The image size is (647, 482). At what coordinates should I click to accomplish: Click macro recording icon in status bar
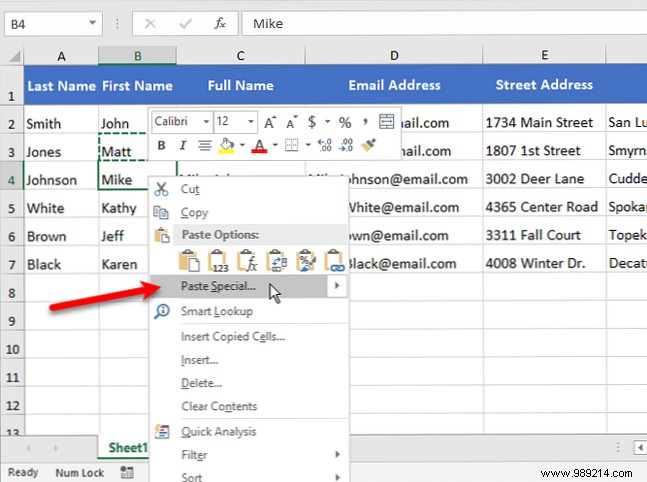click(x=127, y=473)
